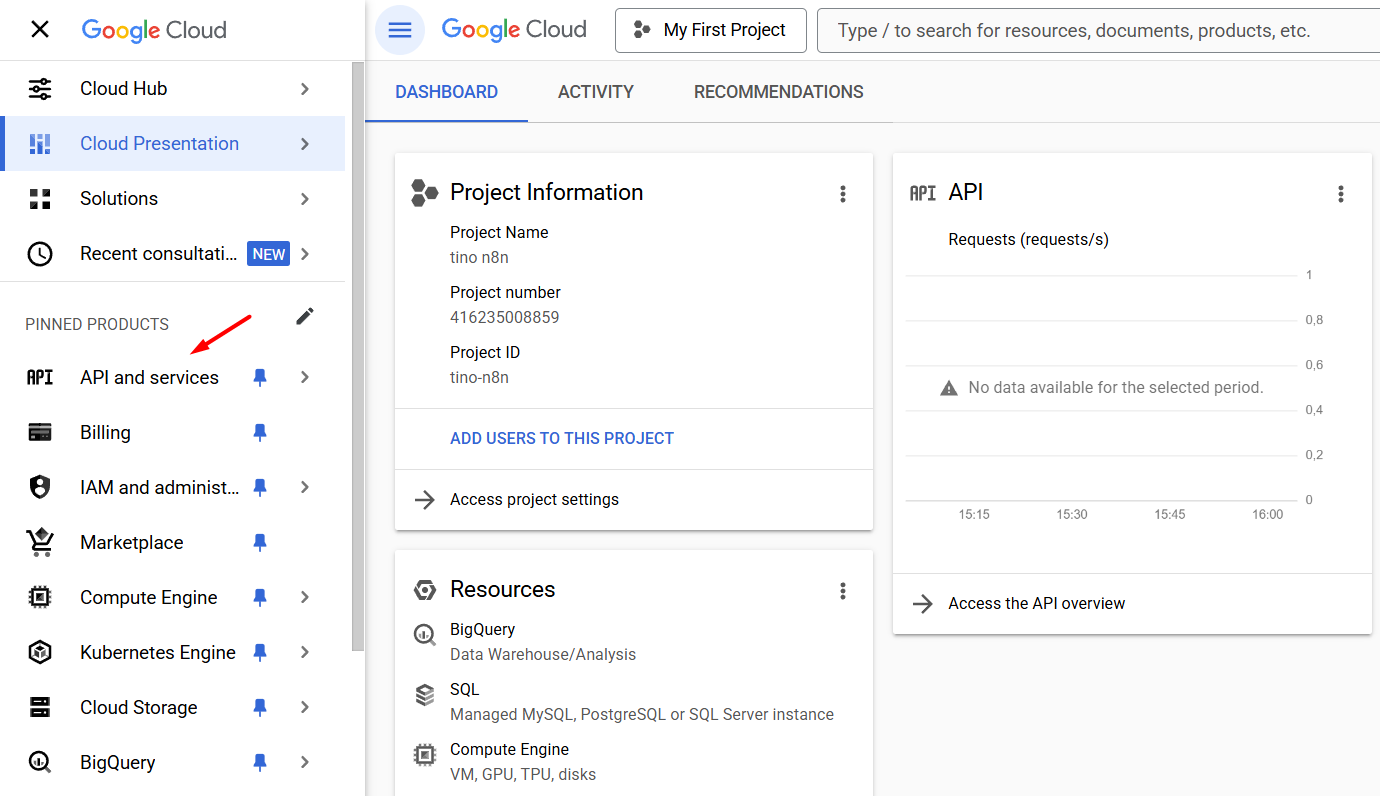Unpin Kubernetes Engine
1380x796 pixels.
pos(260,652)
